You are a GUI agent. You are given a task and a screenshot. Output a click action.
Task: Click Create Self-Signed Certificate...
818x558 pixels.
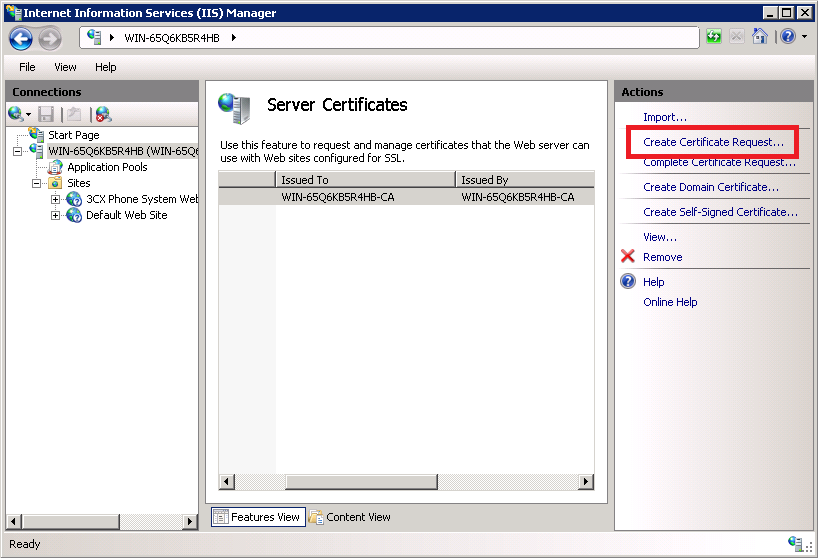click(x=720, y=212)
